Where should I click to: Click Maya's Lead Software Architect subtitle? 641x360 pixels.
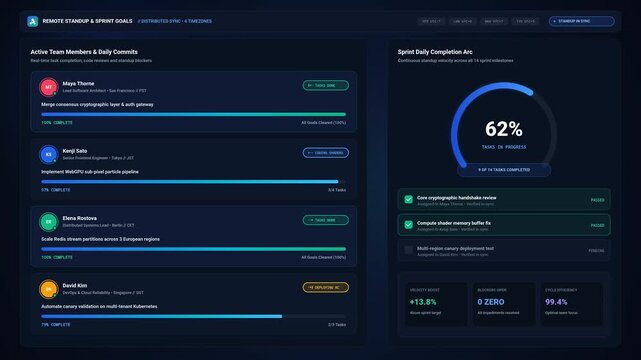(104, 91)
